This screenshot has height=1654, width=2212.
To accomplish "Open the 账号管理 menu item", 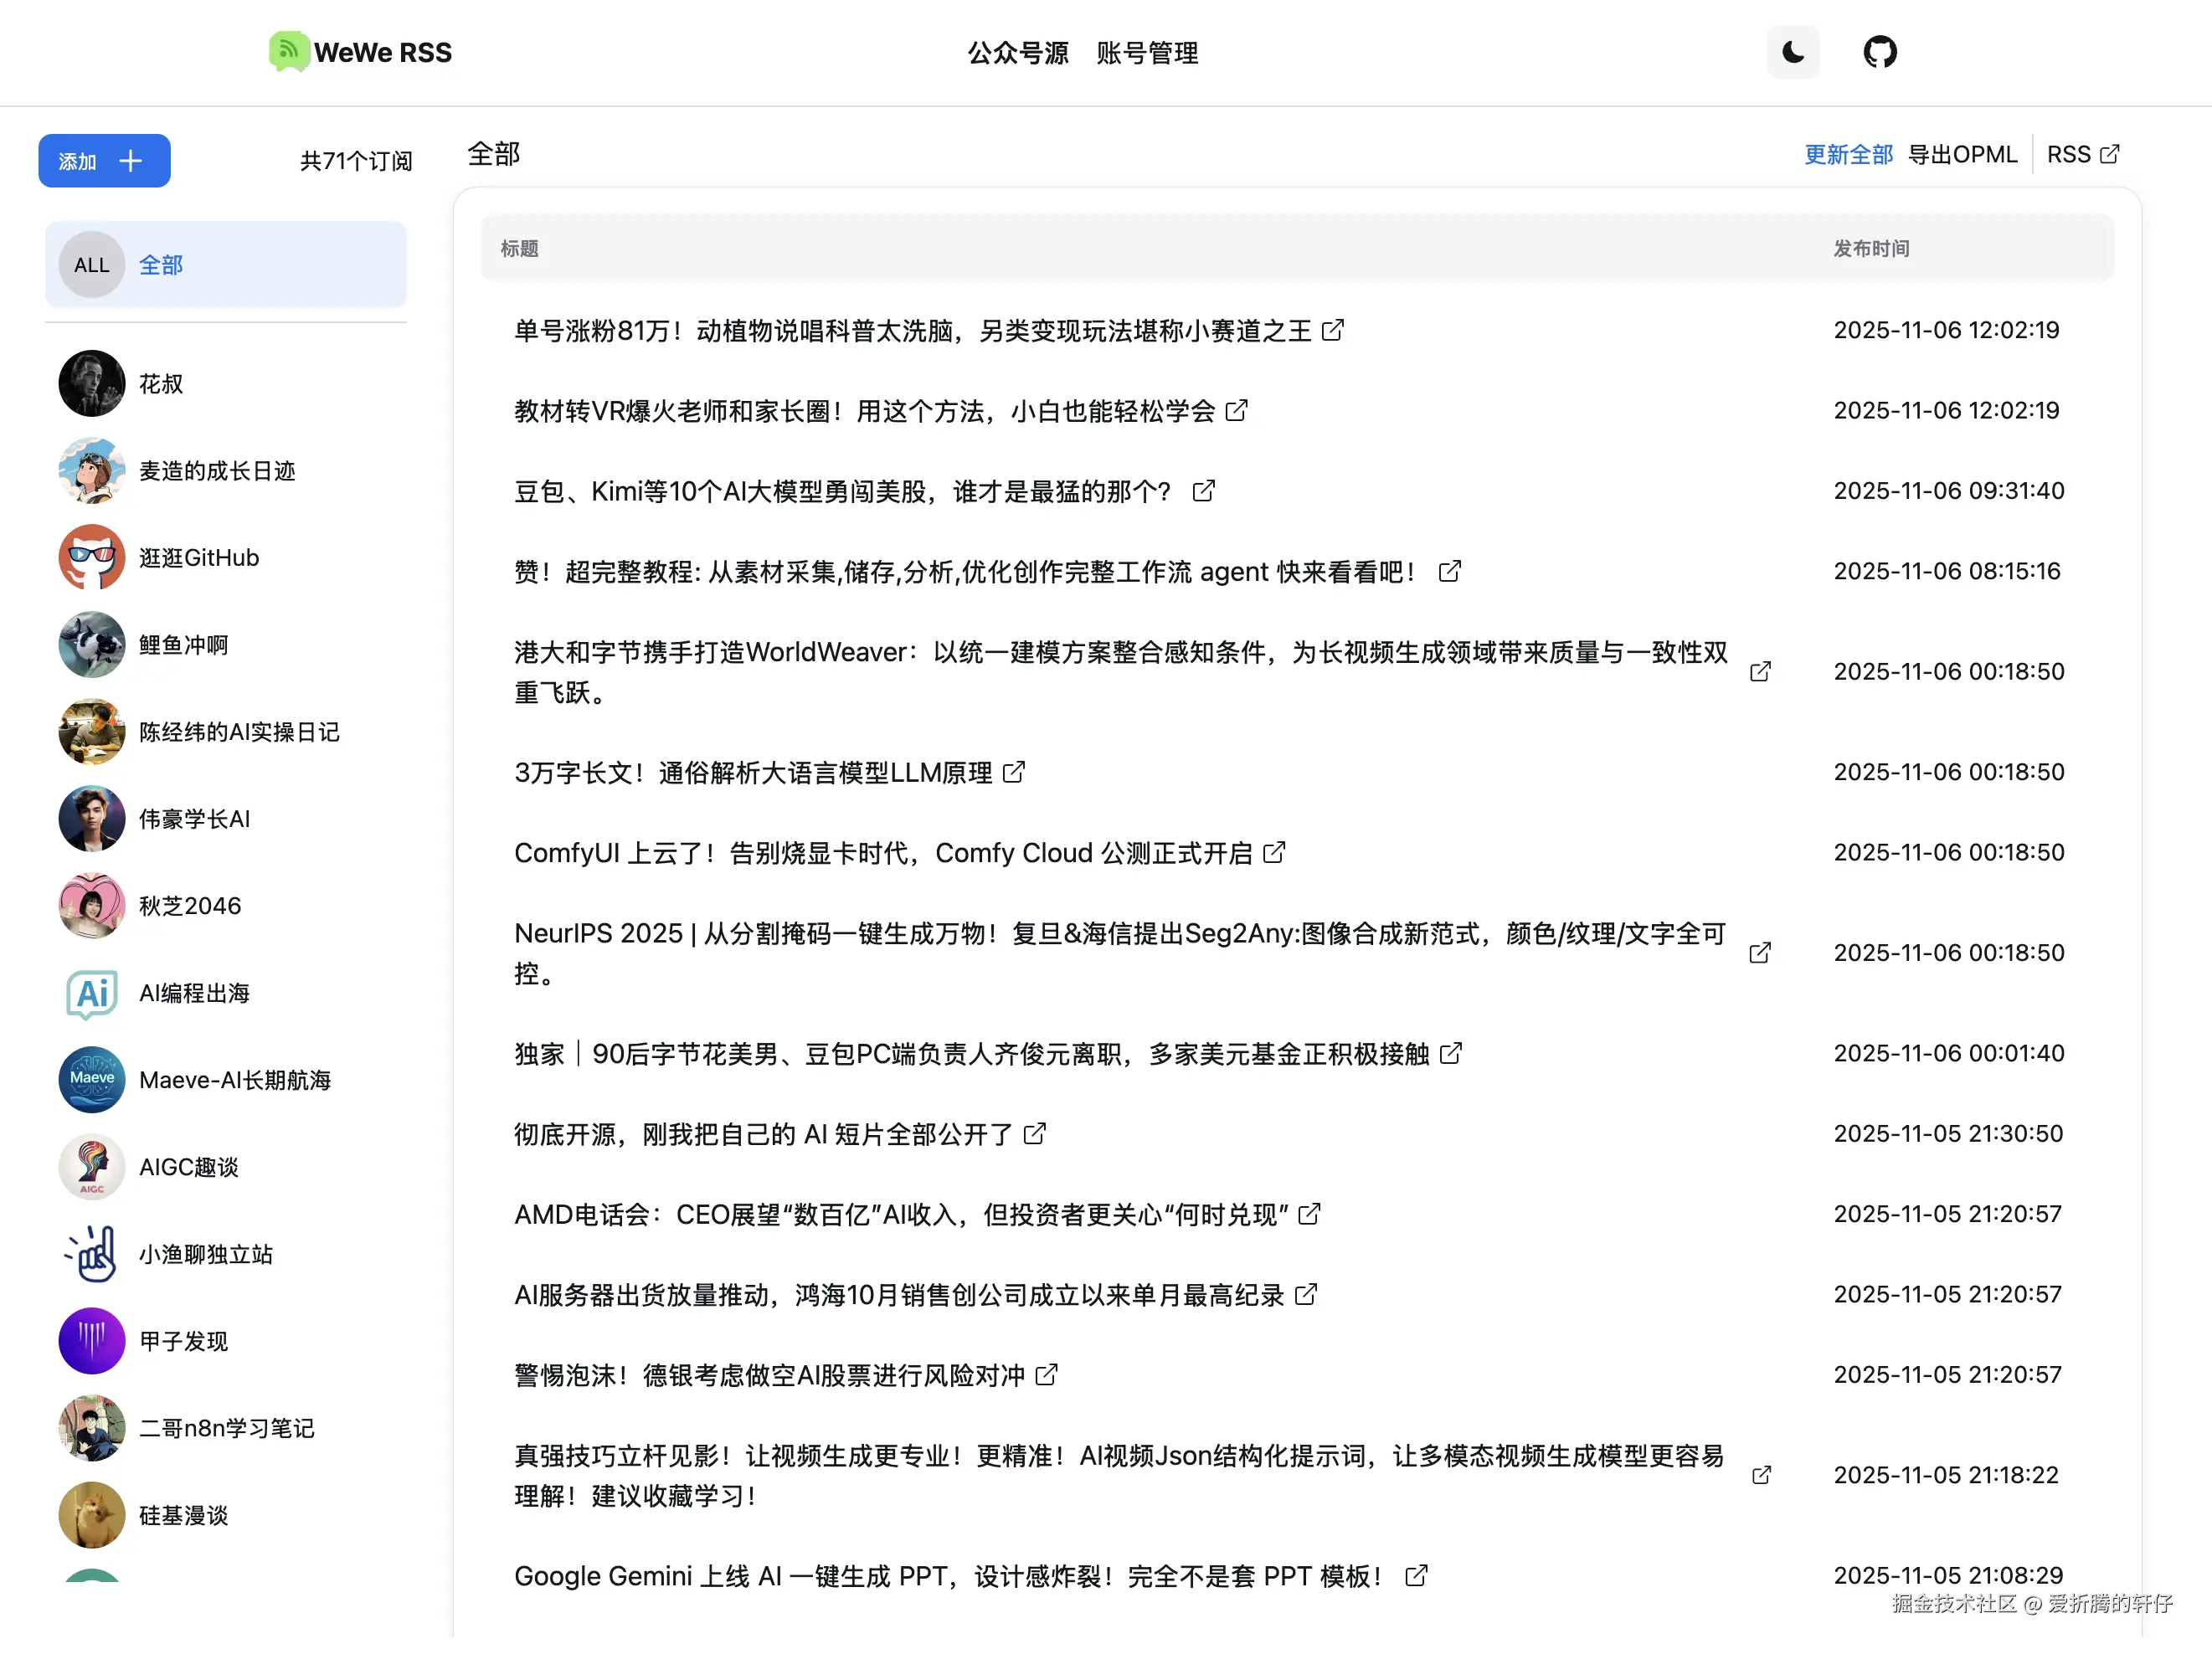I will [x=1147, y=53].
